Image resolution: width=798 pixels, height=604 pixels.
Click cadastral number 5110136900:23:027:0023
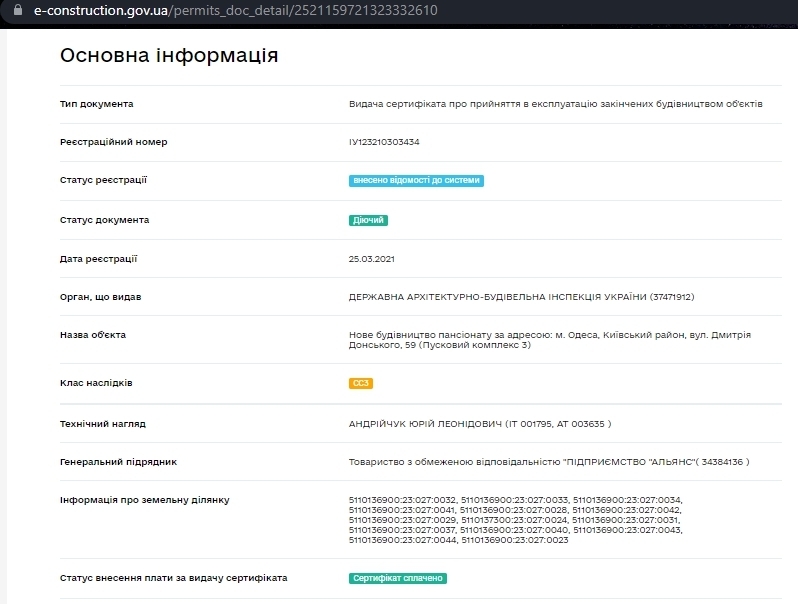click(x=515, y=540)
